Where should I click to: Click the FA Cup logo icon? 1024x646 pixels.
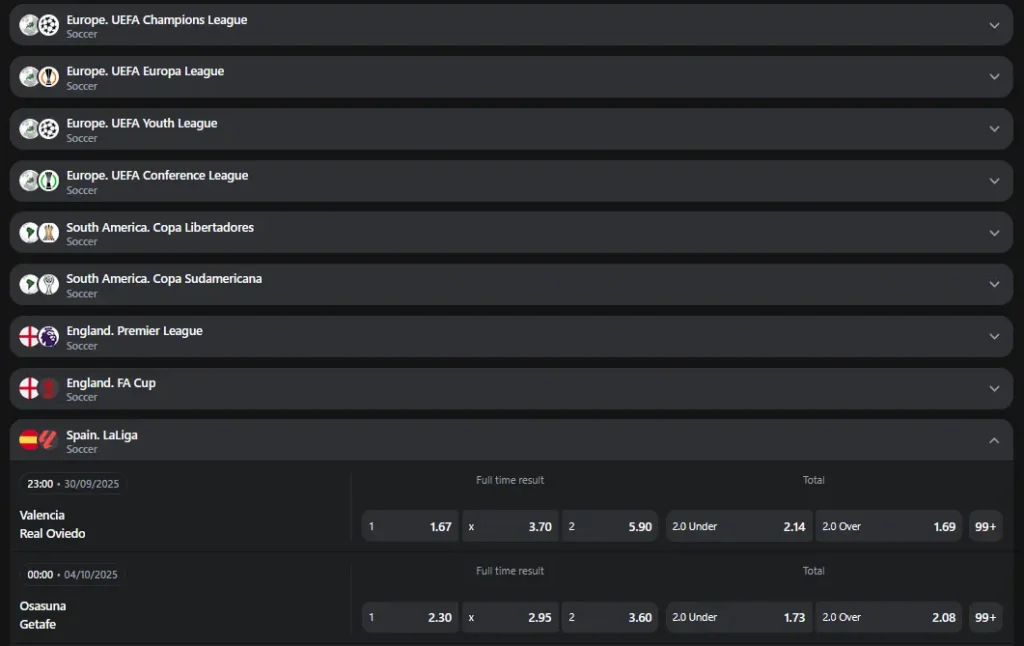49,388
